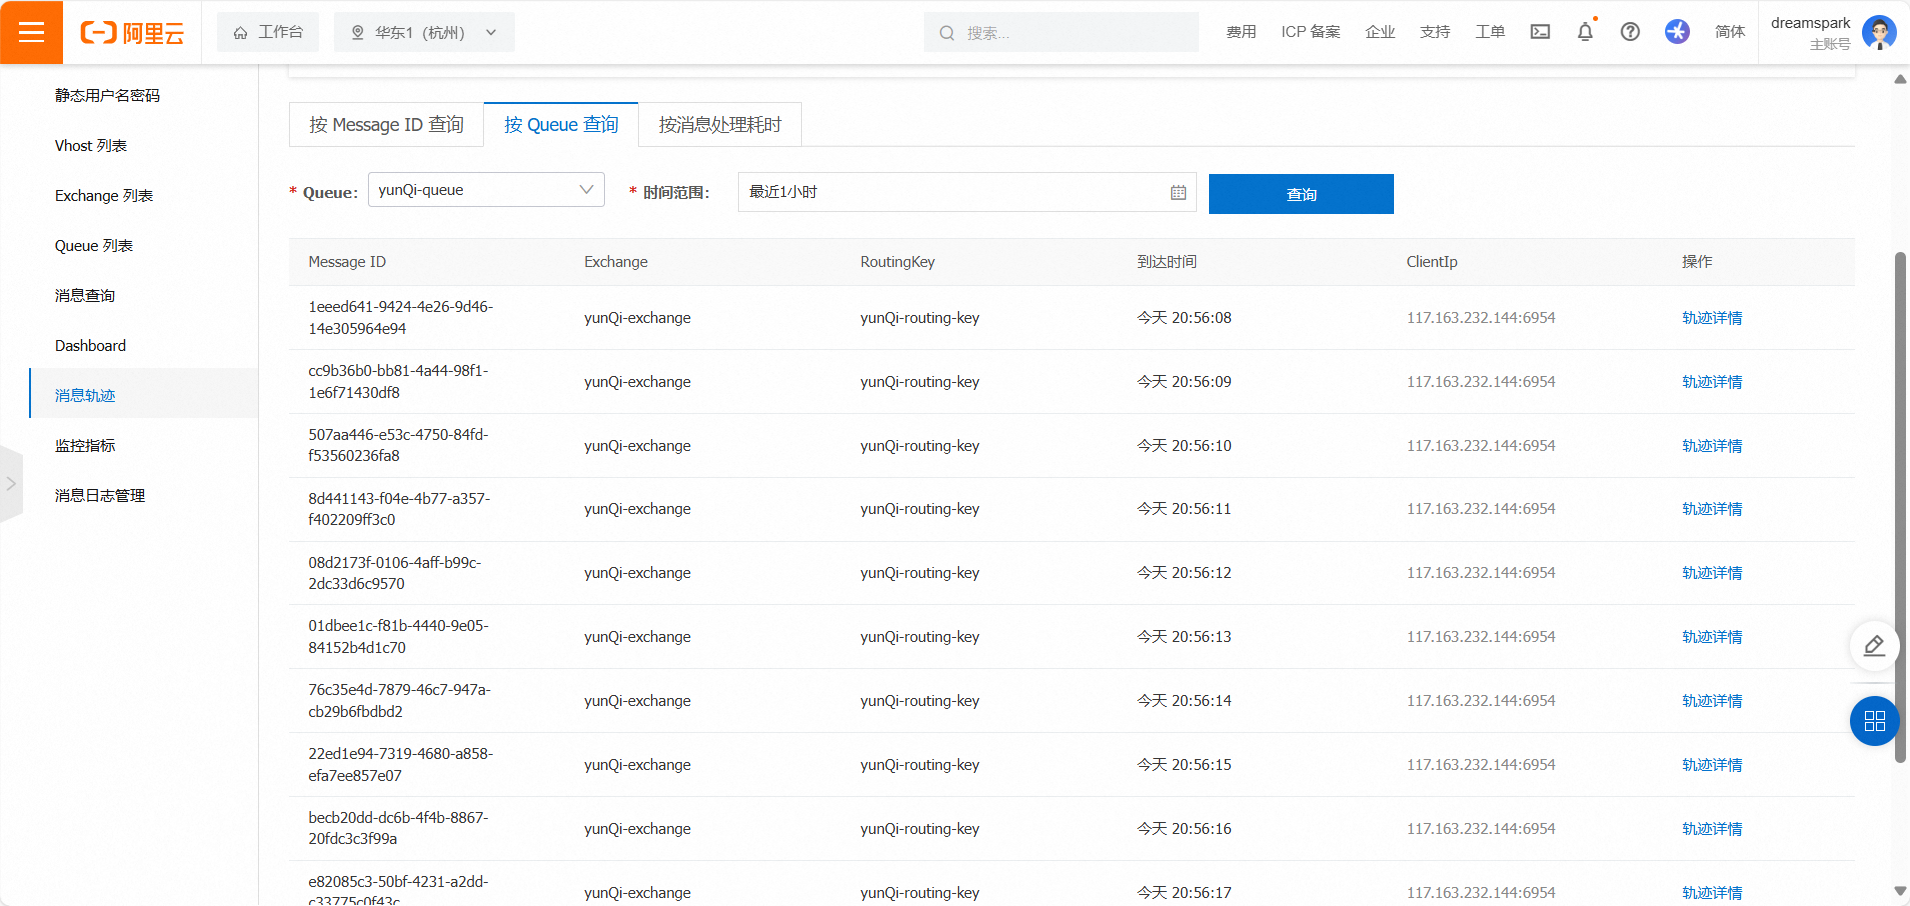
Task: Open Dashboard in sidebar
Action: click(90, 345)
